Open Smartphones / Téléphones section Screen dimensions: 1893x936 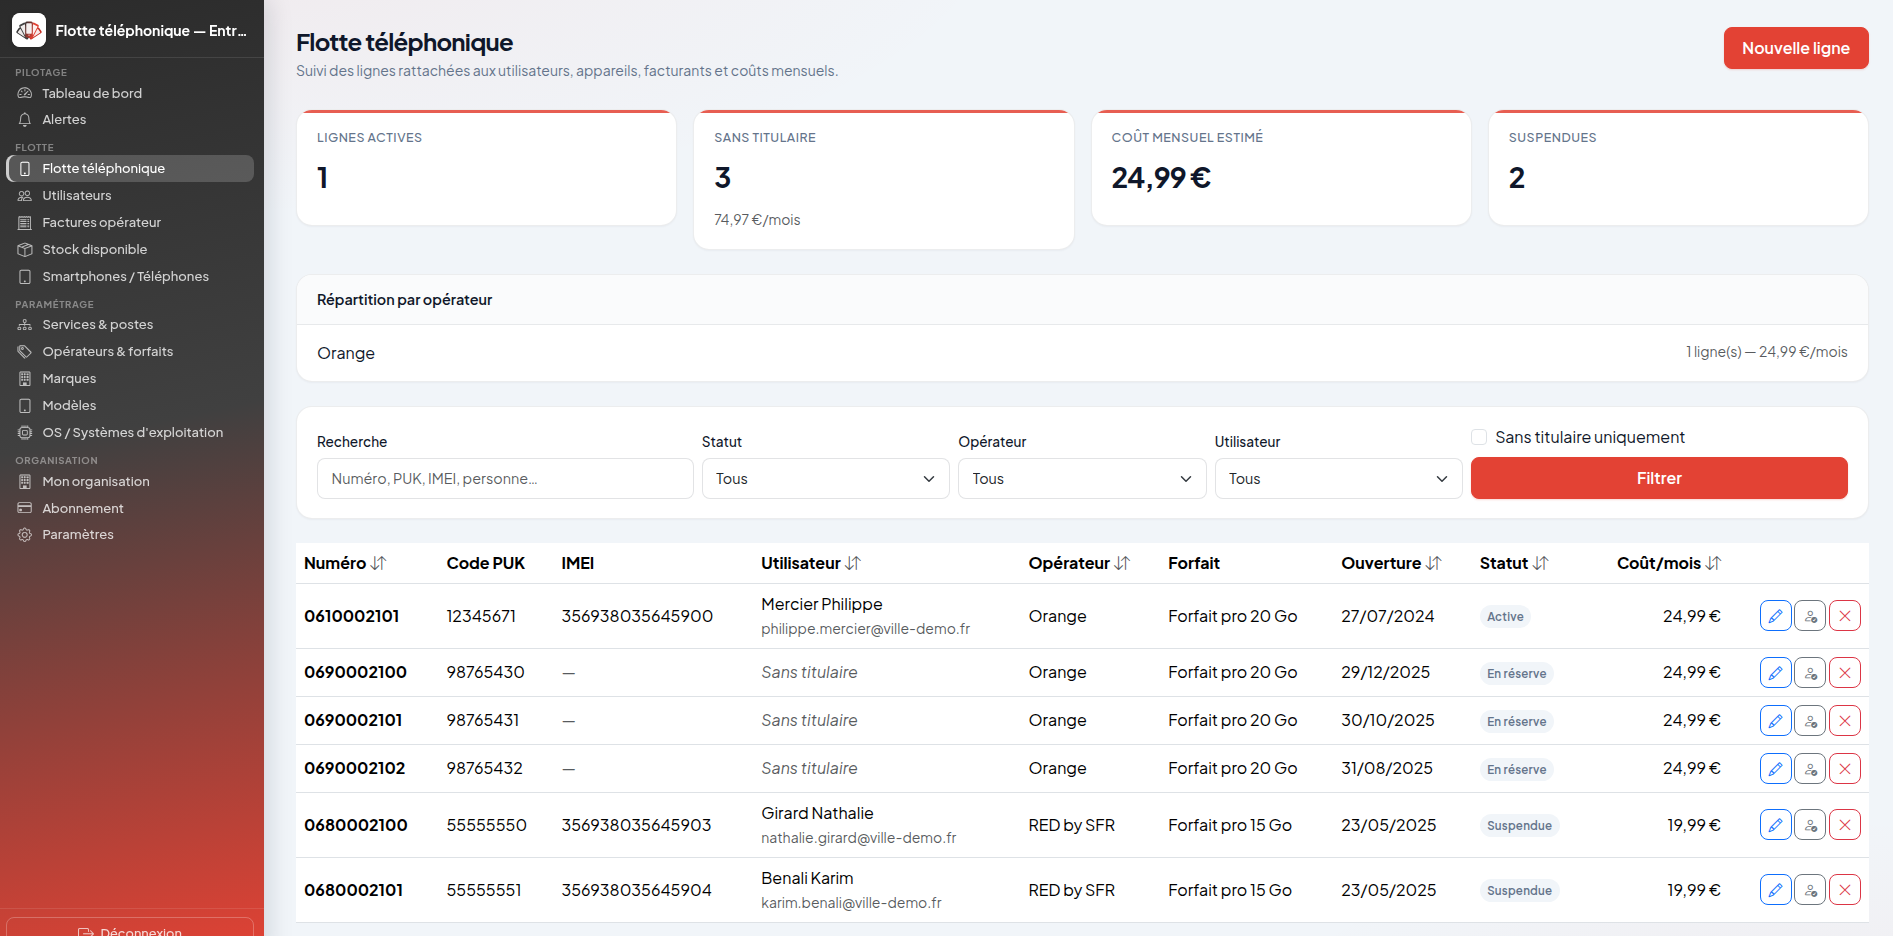point(130,277)
